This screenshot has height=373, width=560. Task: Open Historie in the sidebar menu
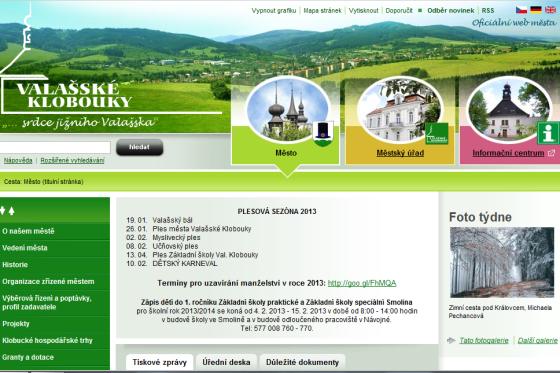[15, 265]
